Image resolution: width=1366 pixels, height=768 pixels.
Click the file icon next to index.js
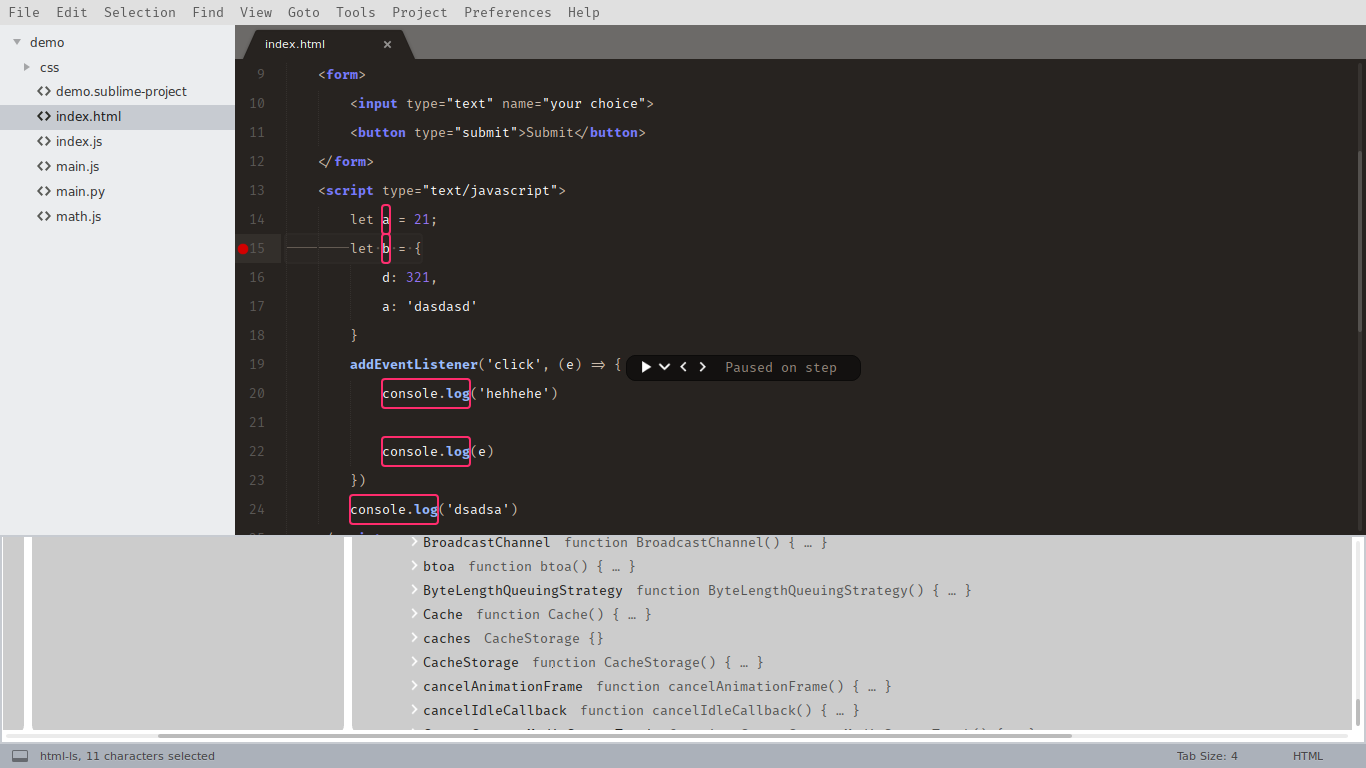tap(43, 141)
